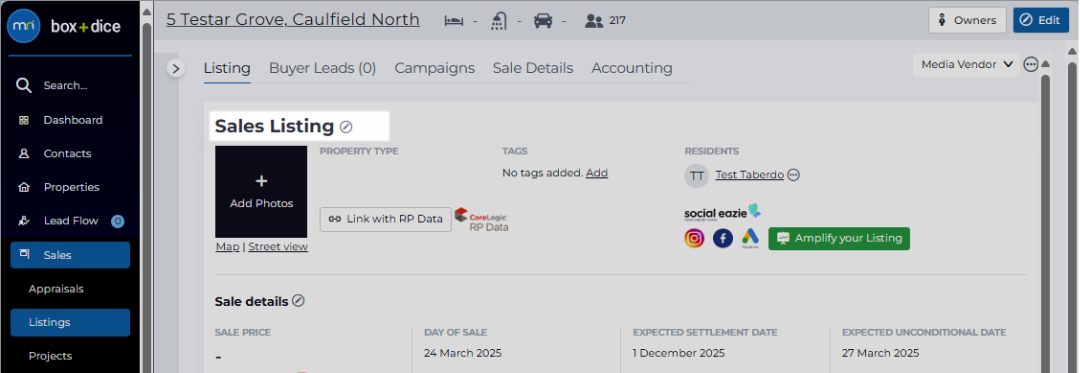Click the Google Ads icon
The width and height of the screenshot is (1080, 373).
(x=751, y=238)
